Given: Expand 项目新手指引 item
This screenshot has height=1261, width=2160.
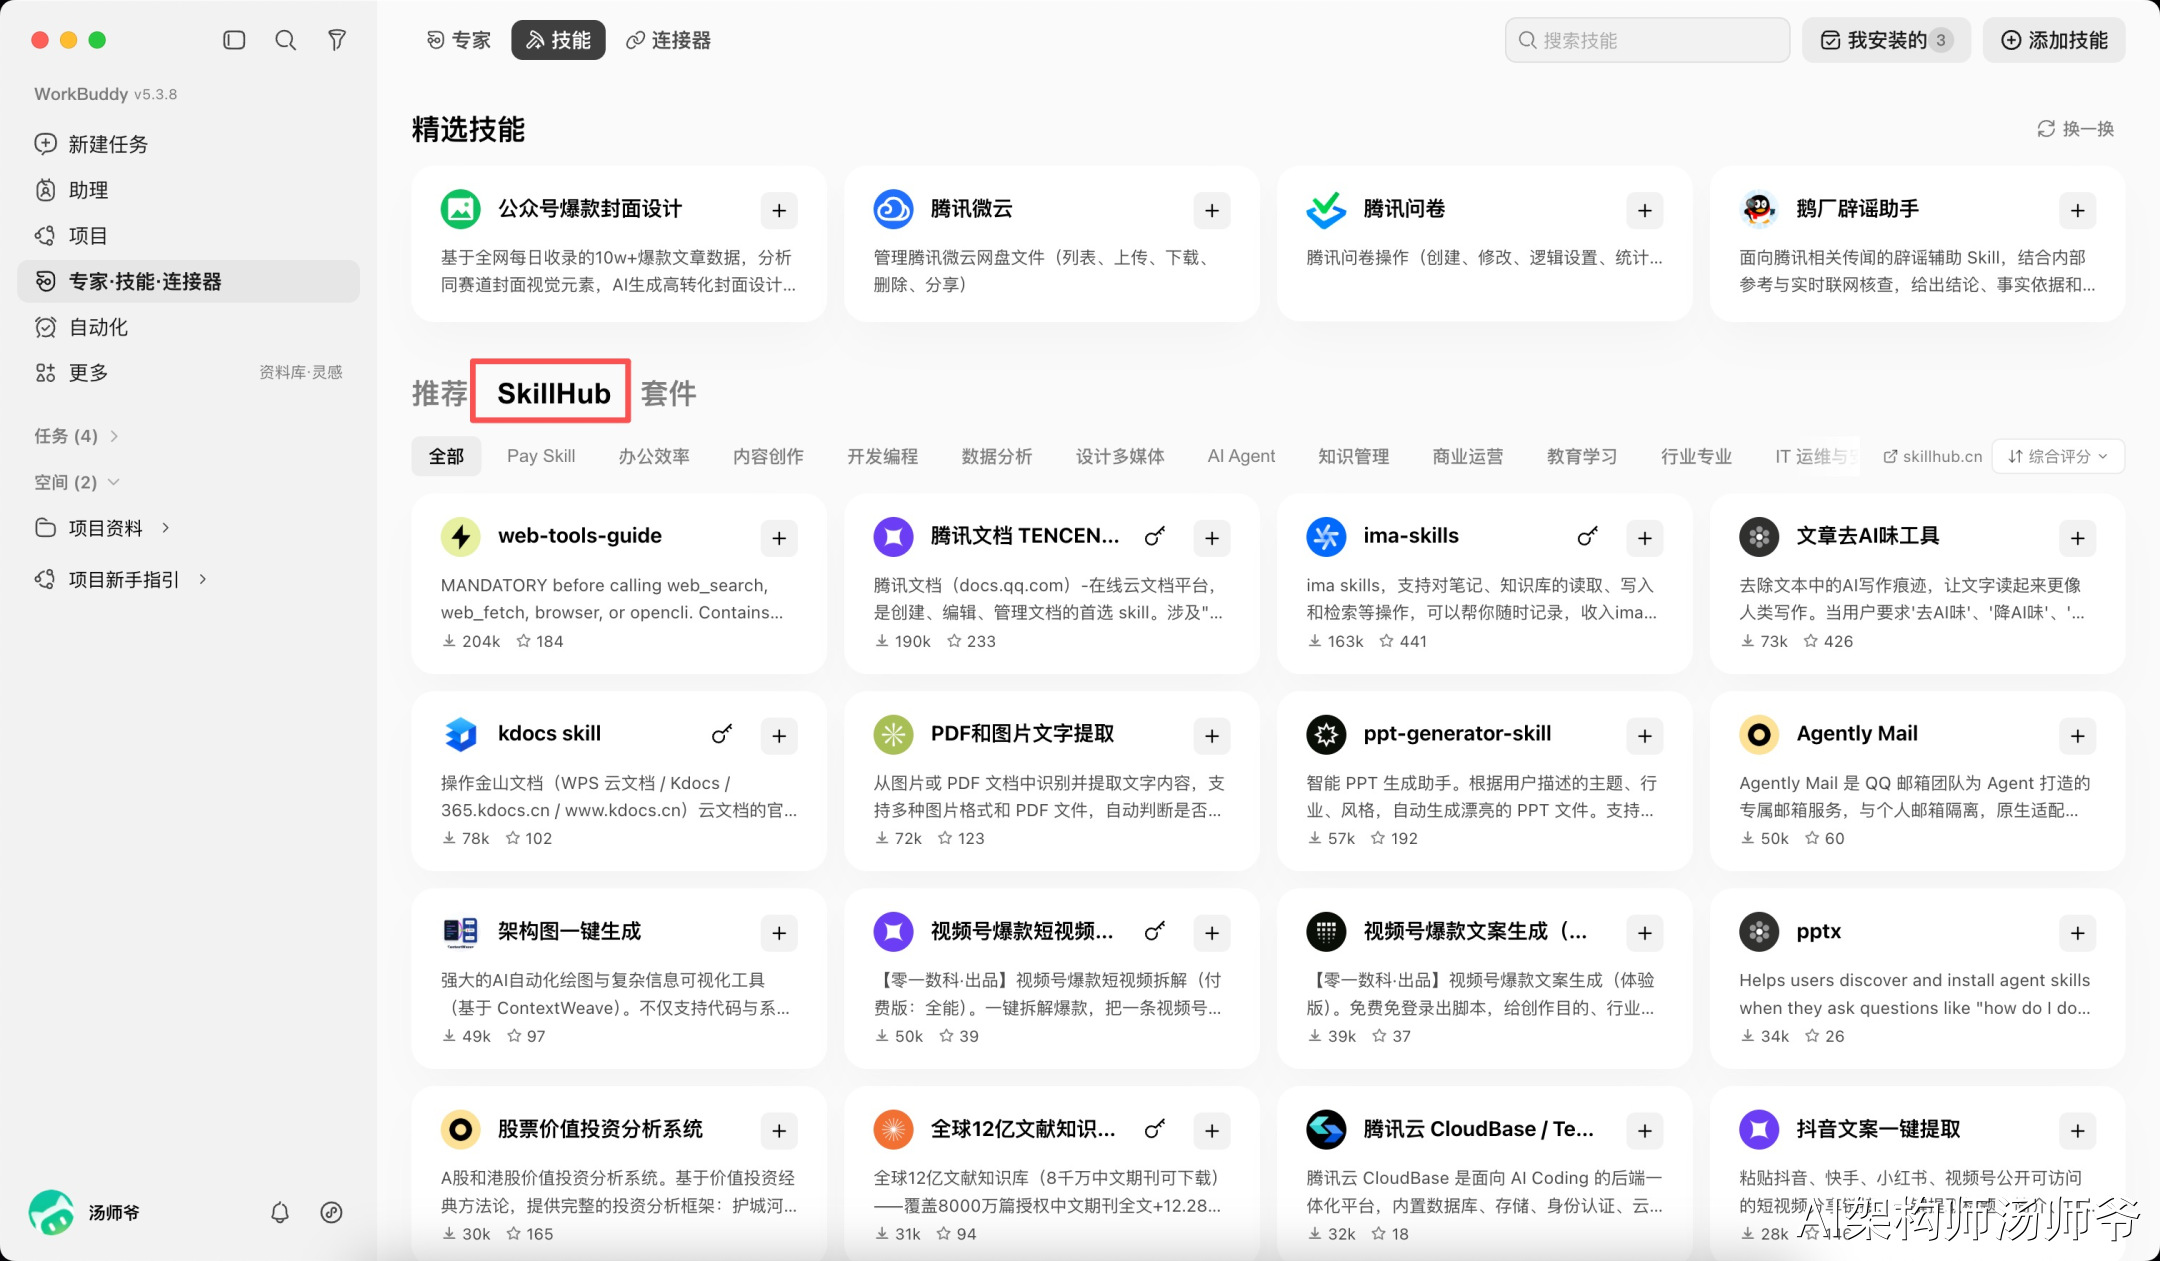Looking at the screenshot, I should [x=122, y=580].
